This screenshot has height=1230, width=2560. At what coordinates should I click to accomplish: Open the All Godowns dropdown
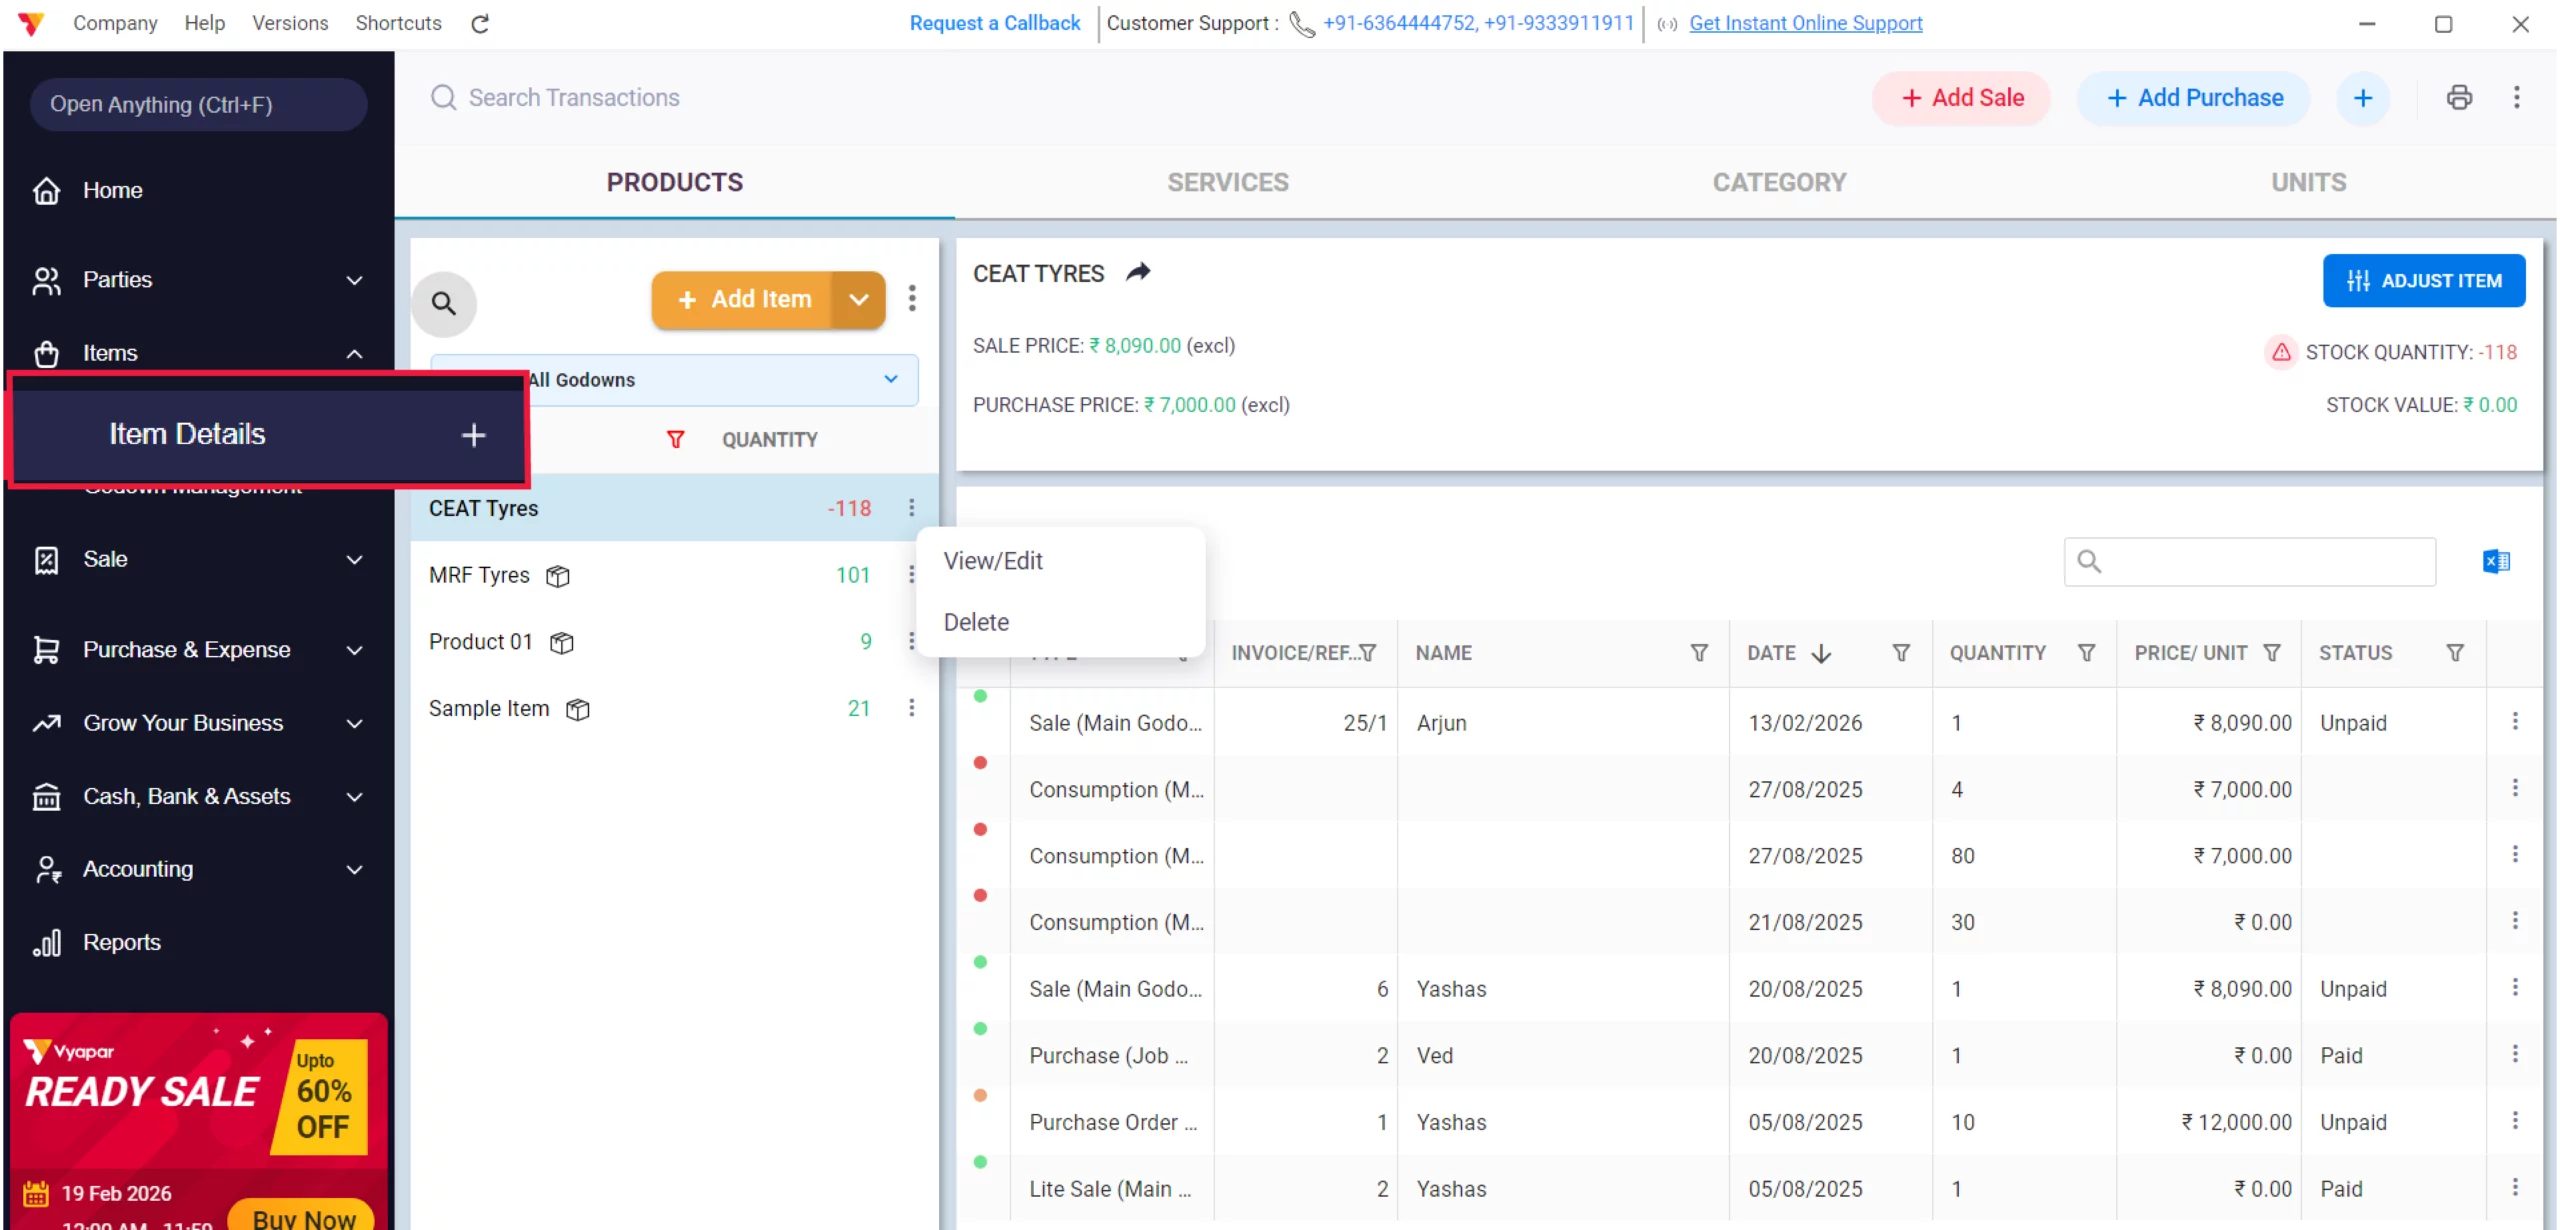point(890,379)
